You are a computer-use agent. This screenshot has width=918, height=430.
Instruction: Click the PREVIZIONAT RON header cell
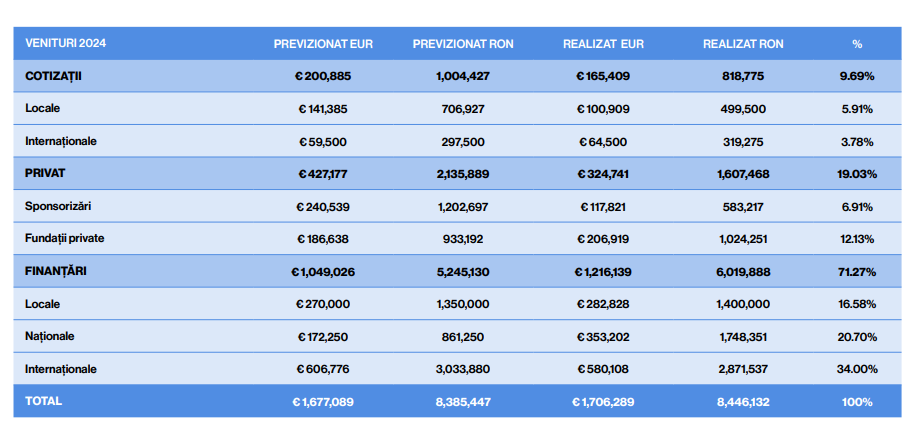point(462,44)
